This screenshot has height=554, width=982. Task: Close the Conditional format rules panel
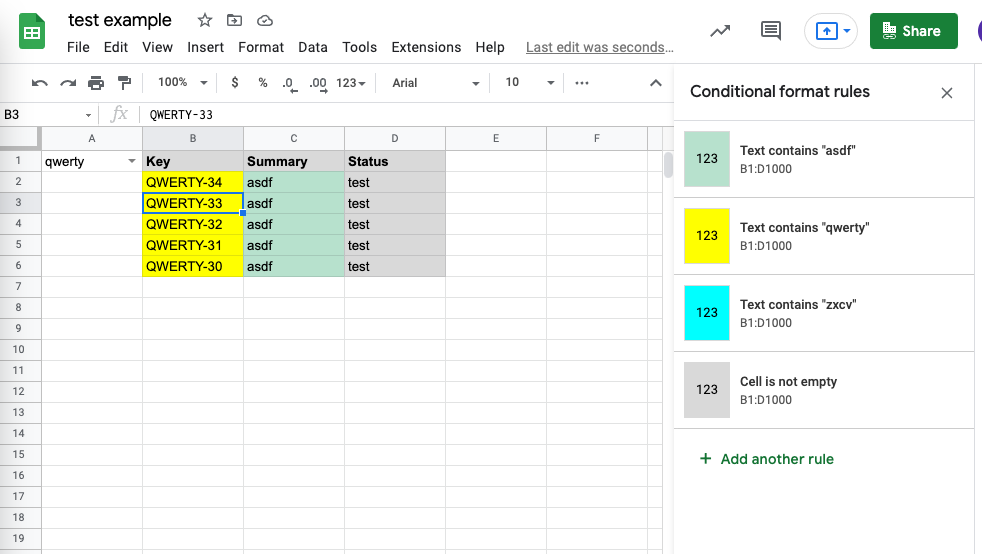click(947, 93)
